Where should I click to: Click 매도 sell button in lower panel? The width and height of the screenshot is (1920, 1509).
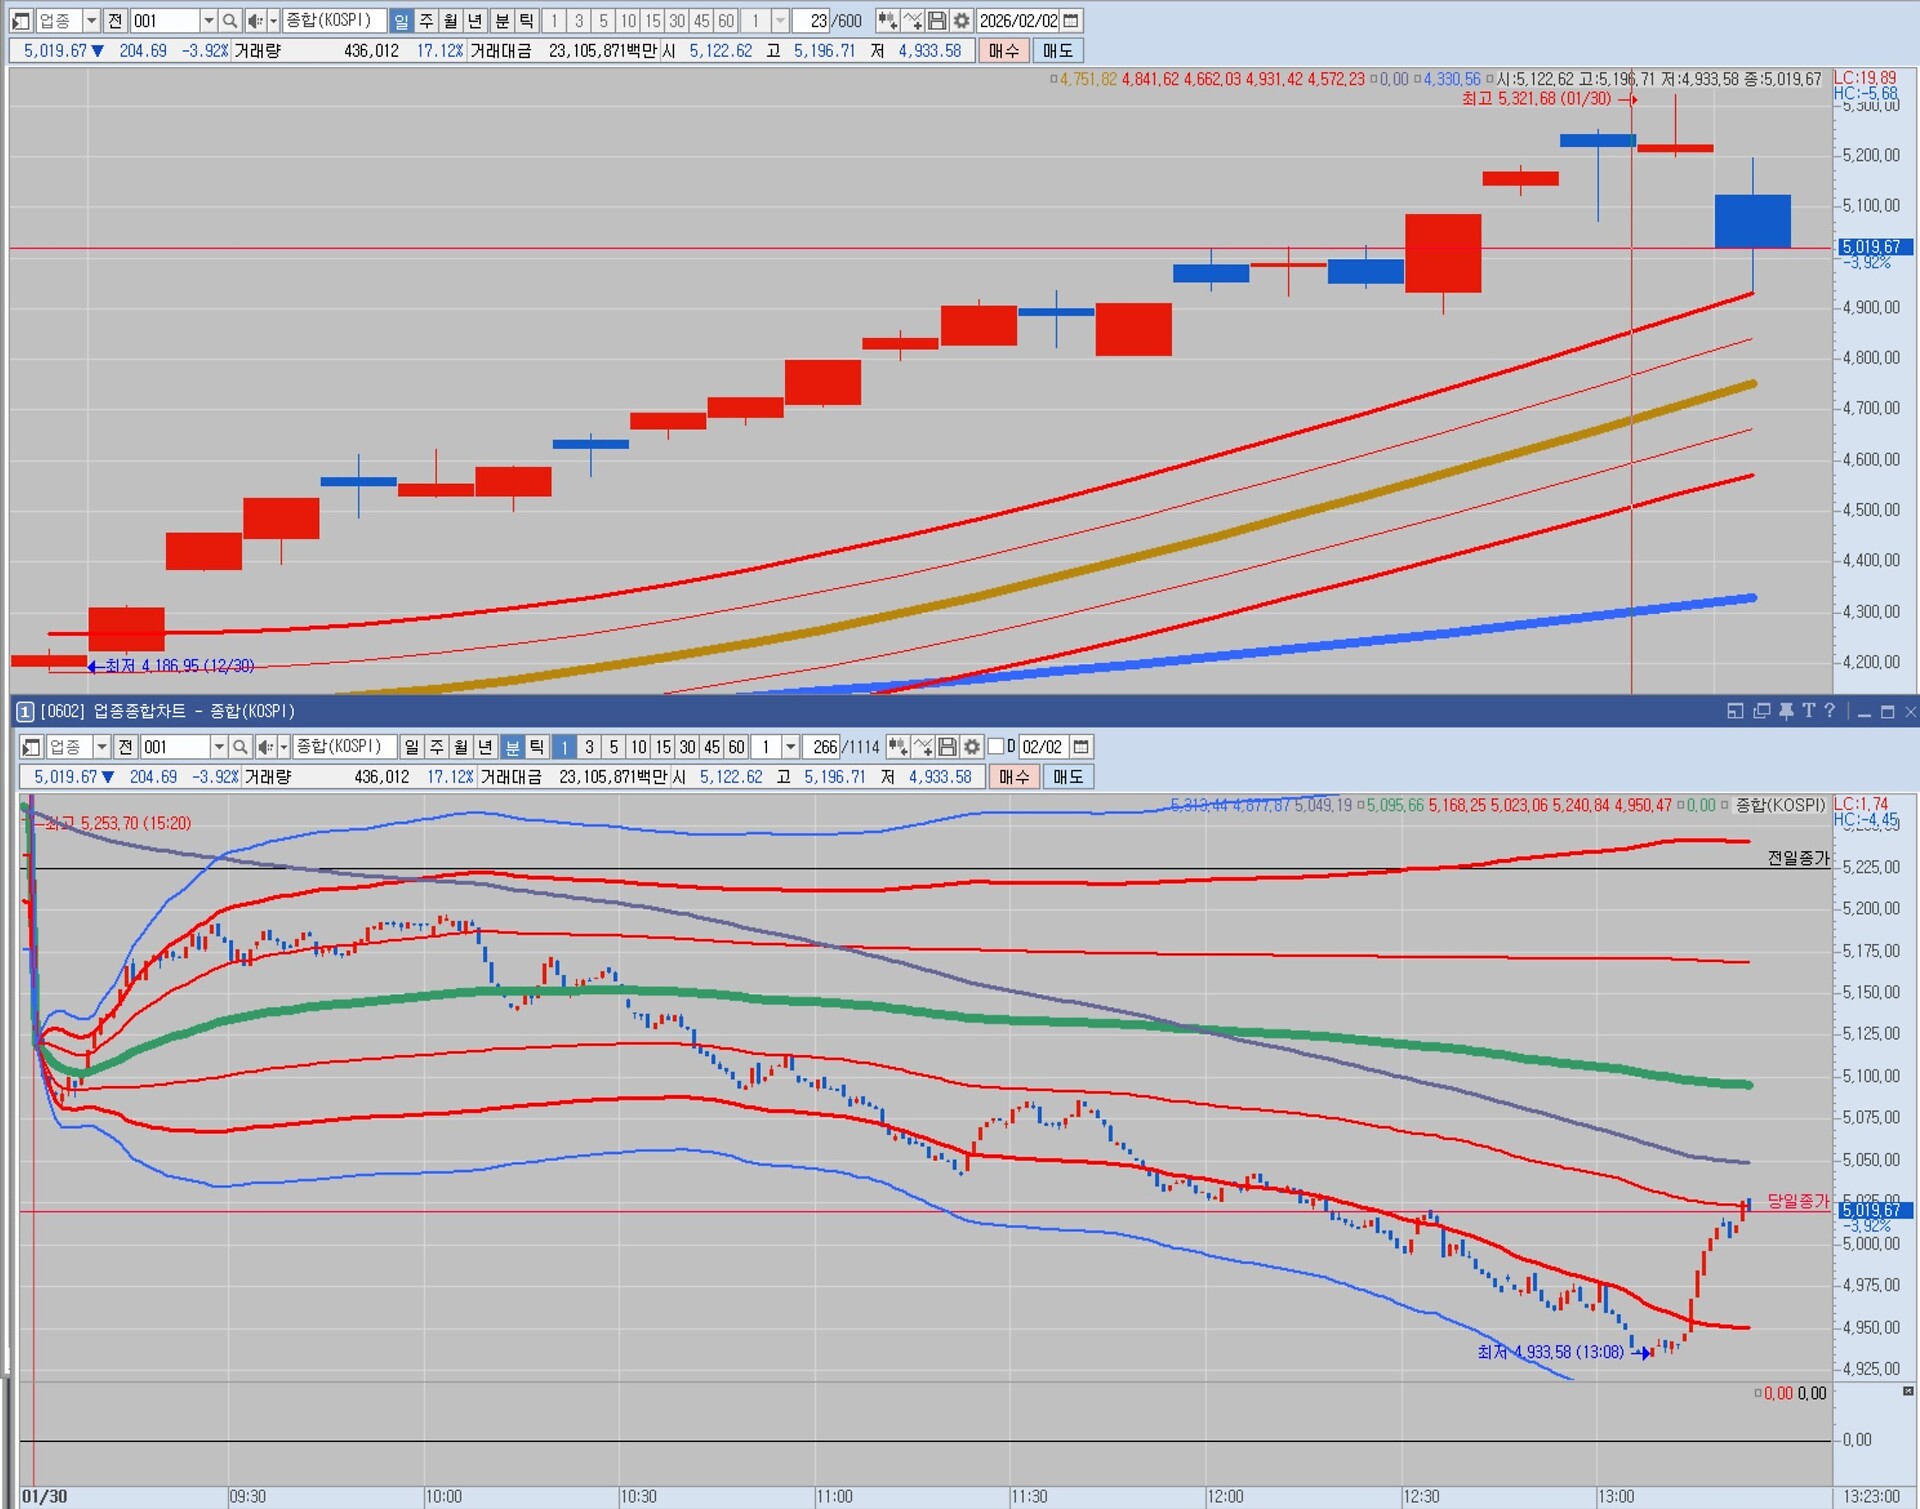point(1068,777)
